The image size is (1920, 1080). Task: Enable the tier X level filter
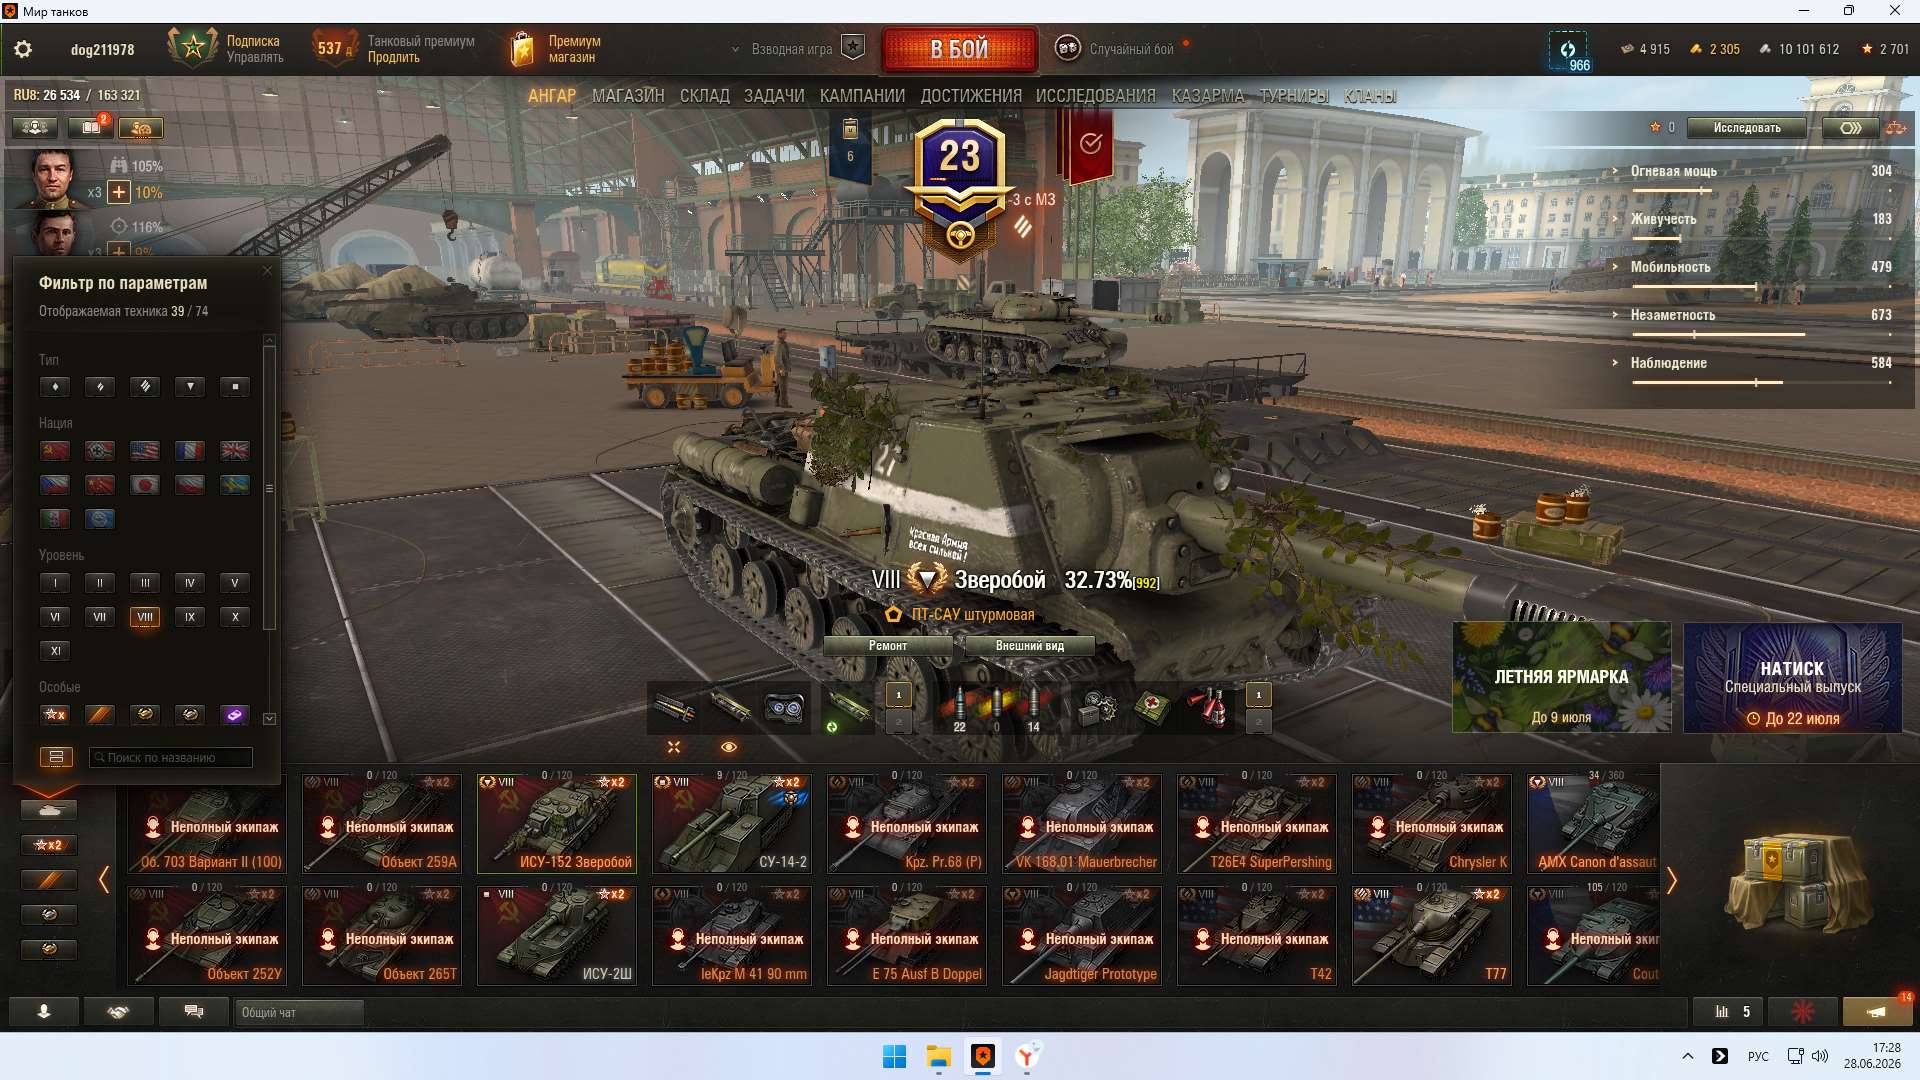(x=235, y=617)
